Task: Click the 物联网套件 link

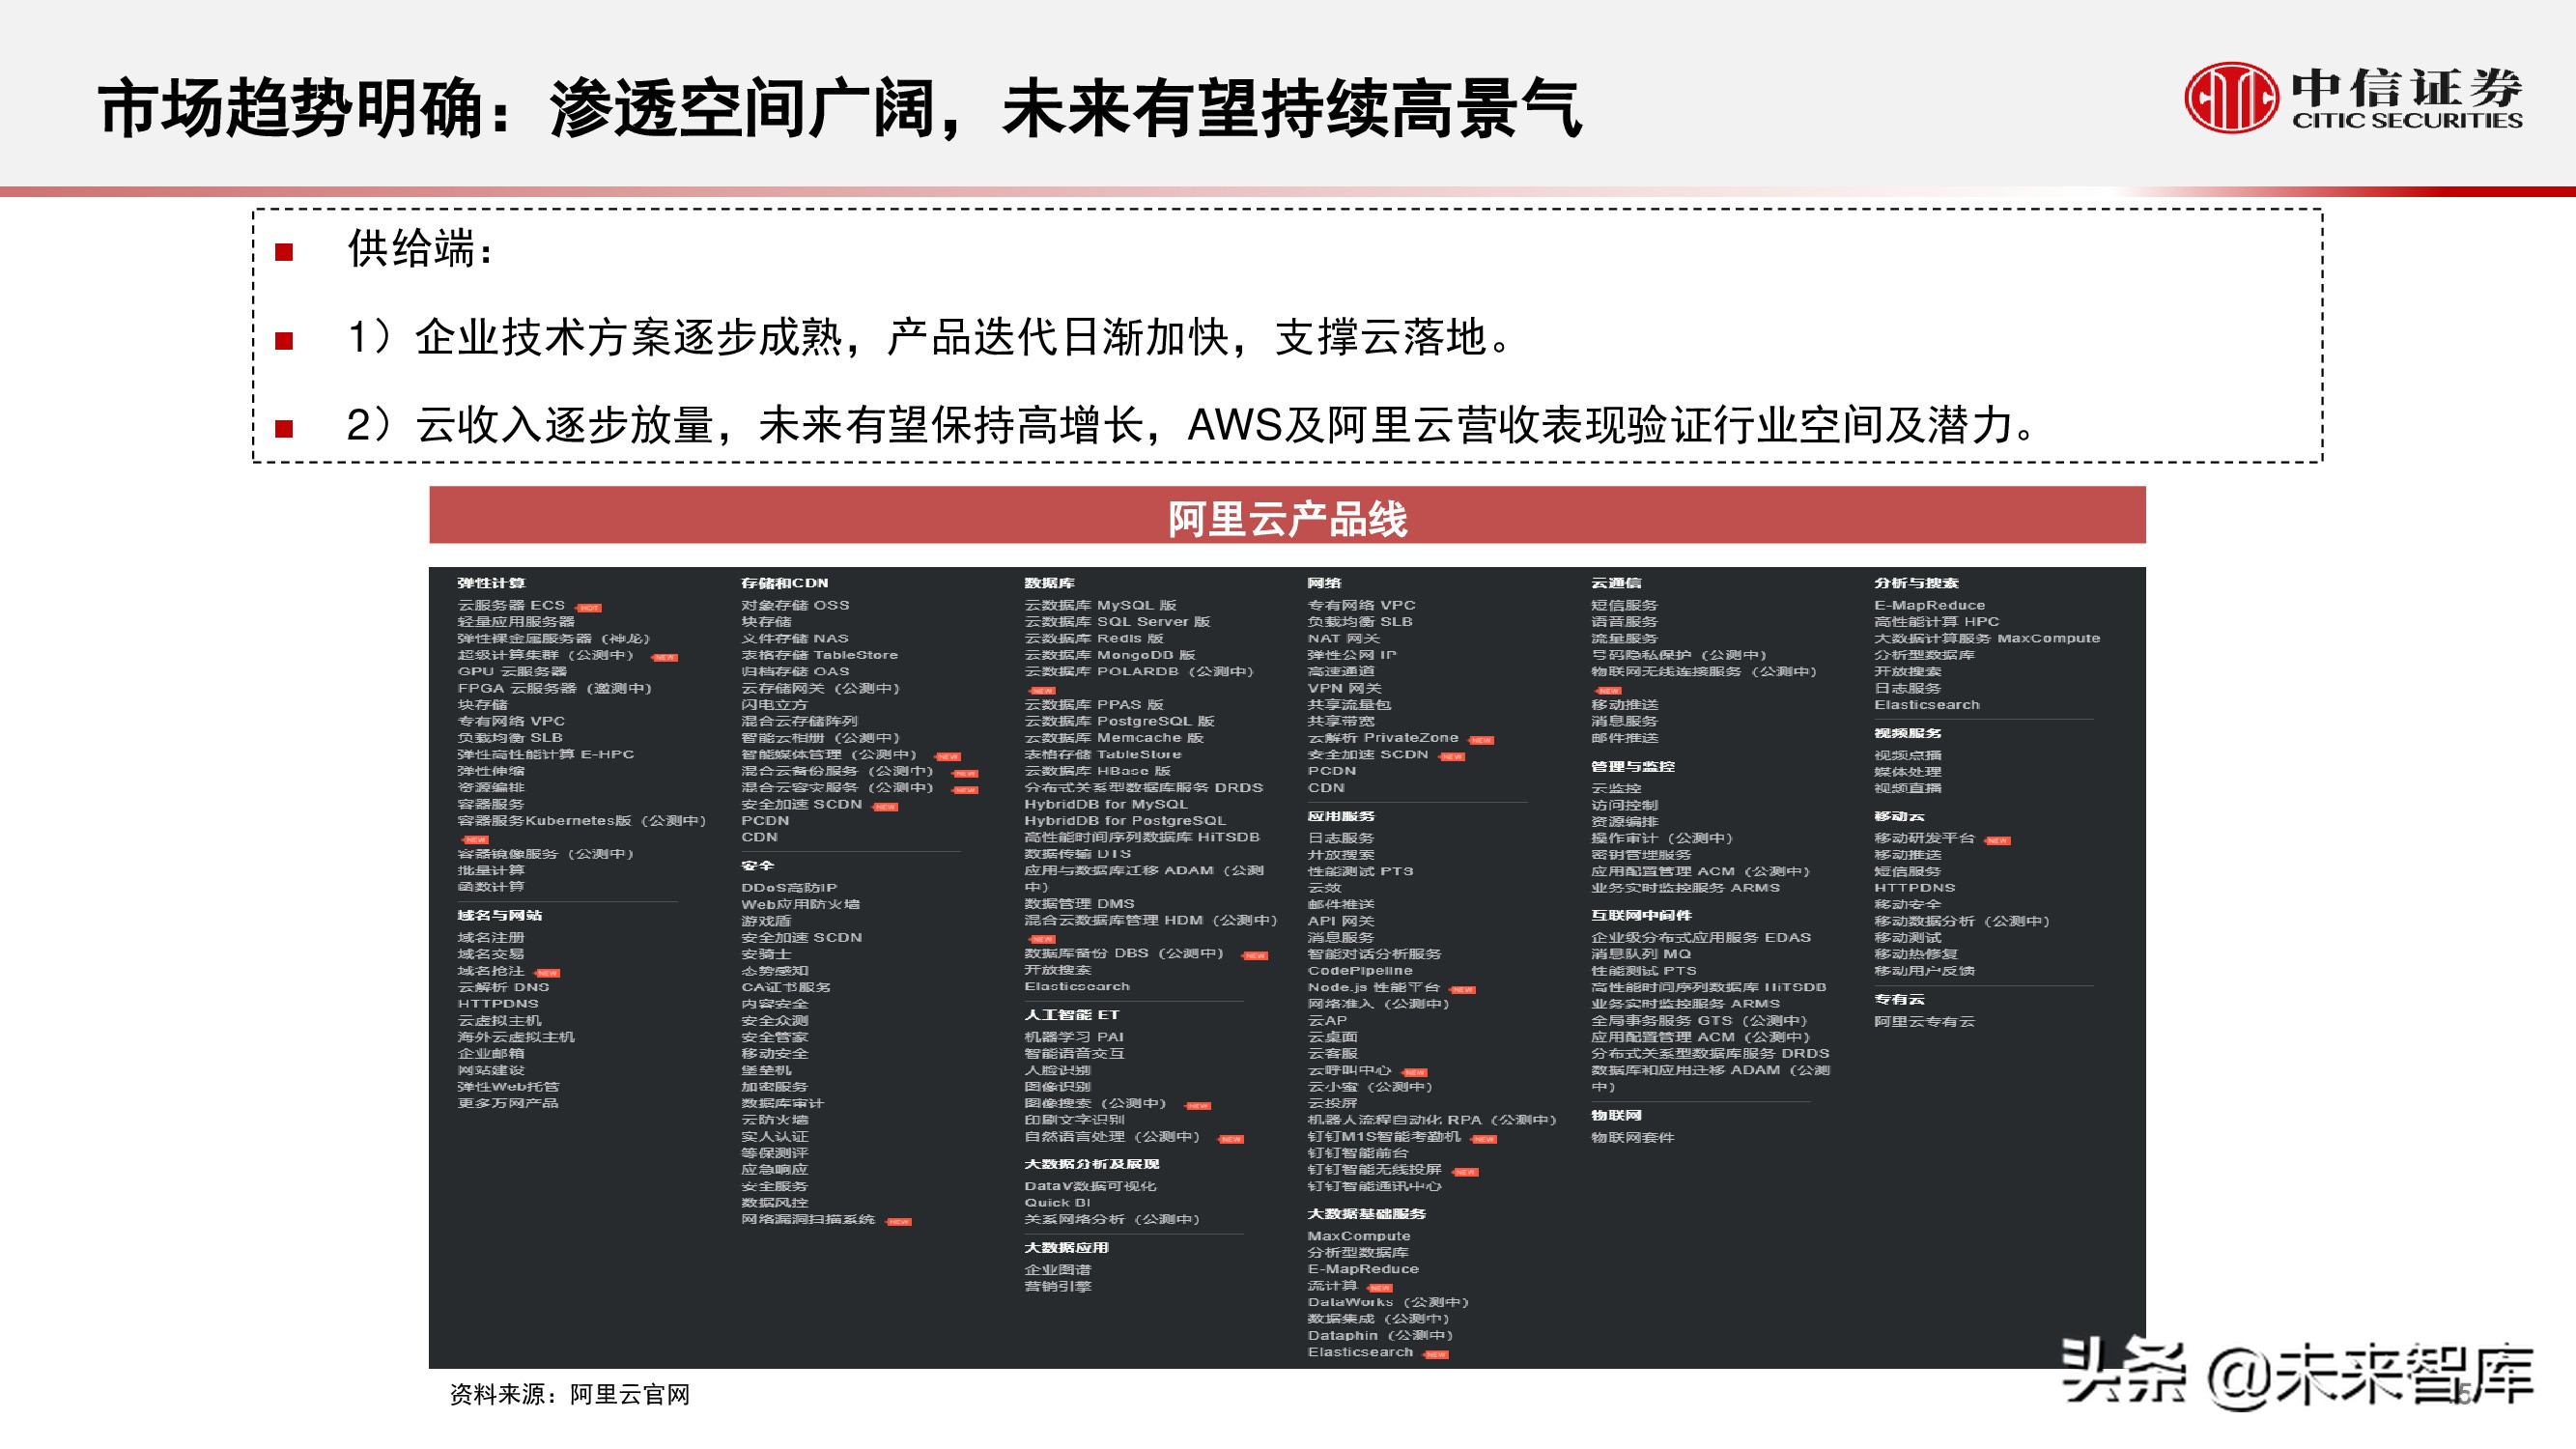Action: (1632, 1137)
